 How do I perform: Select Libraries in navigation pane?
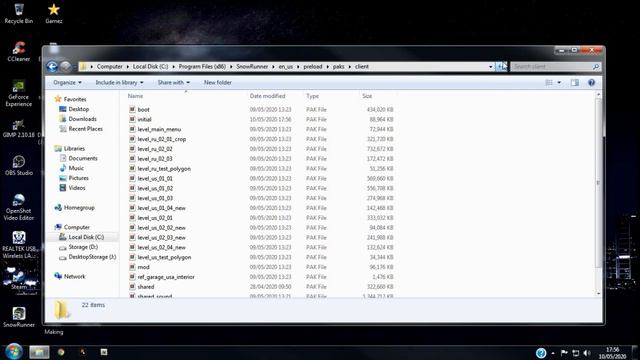[x=69, y=149]
